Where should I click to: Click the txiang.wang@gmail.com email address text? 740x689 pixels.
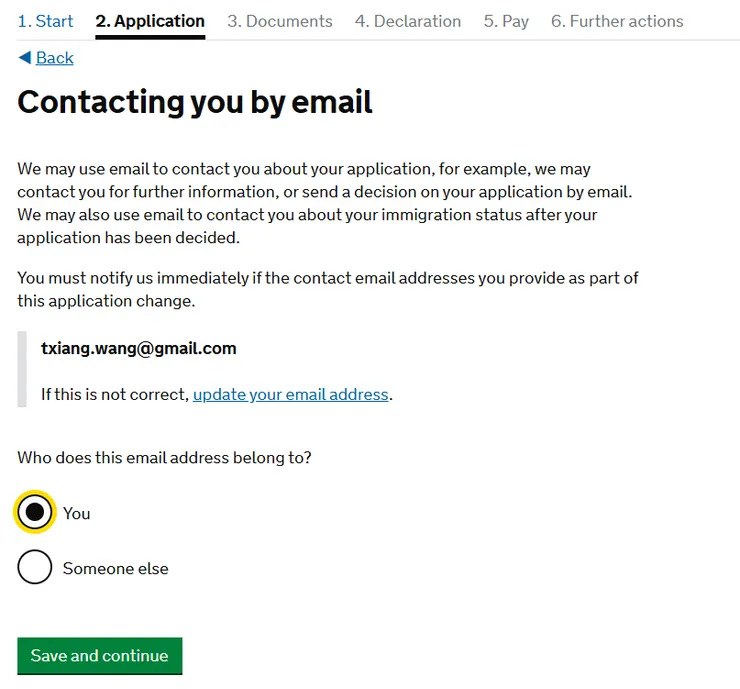[x=139, y=348]
